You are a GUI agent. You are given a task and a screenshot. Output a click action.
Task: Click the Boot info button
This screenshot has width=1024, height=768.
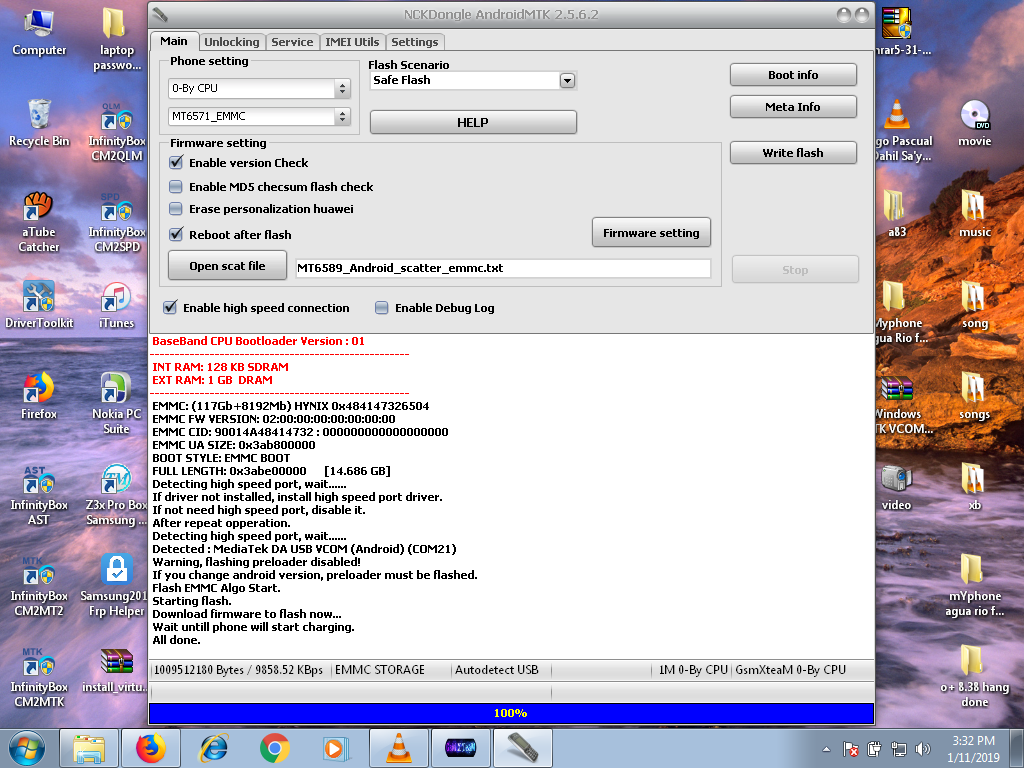(793, 75)
